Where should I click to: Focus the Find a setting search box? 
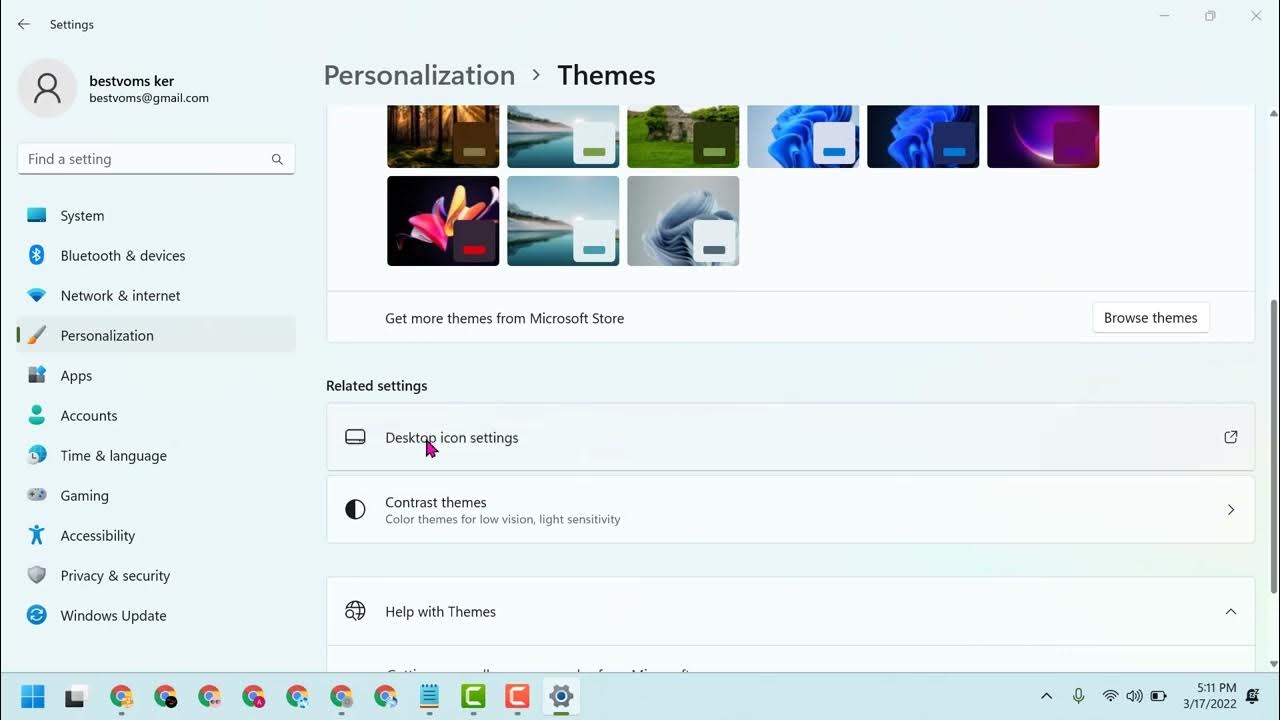tap(156, 159)
